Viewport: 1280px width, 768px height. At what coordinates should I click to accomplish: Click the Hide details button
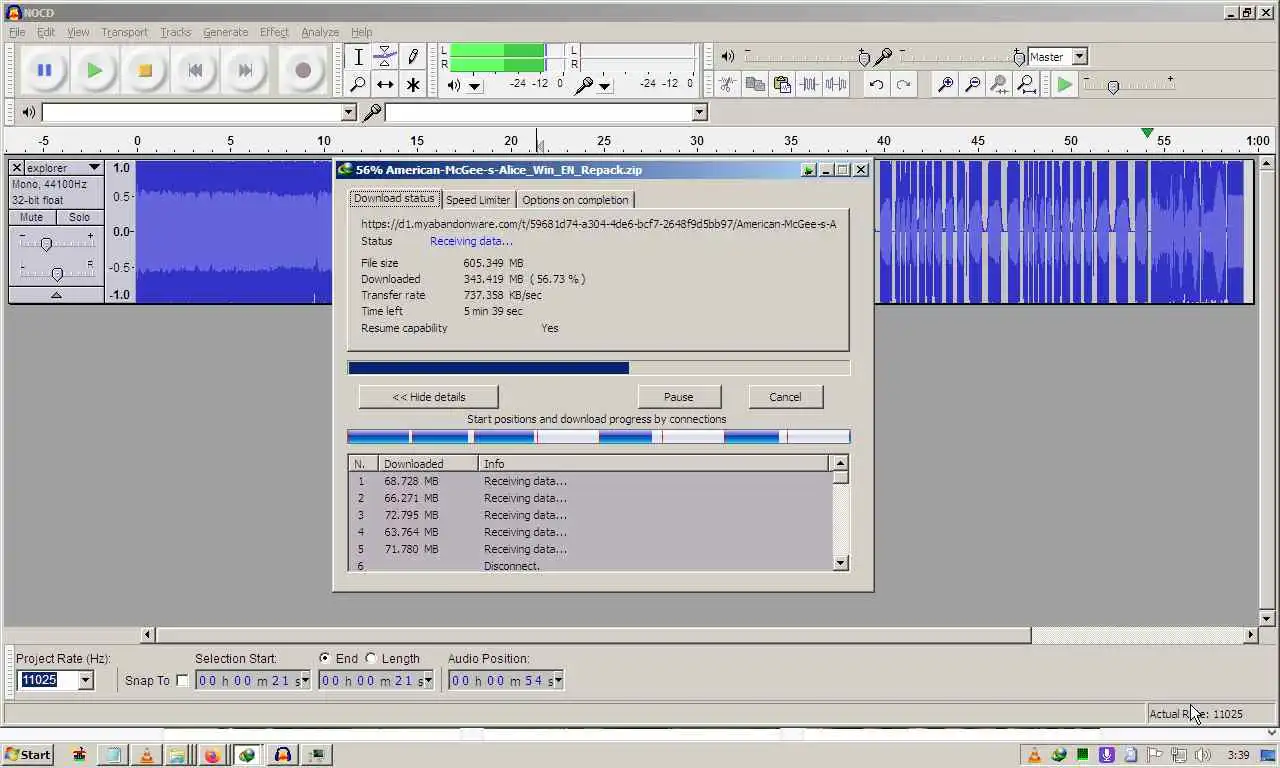[428, 397]
